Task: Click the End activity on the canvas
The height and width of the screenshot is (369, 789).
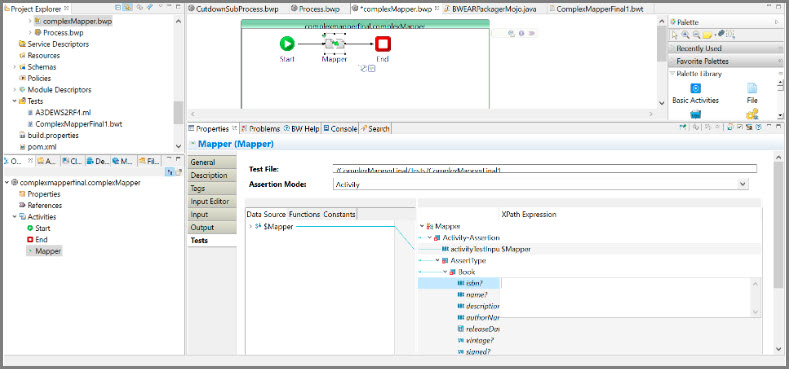Action: (383, 44)
